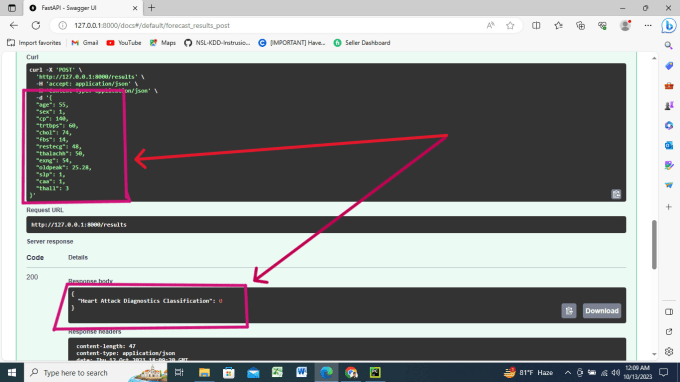This screenshot has width=680, height=382.
Task: Open Seller Dashboard bookmark
Action: [x=362, y=42]
